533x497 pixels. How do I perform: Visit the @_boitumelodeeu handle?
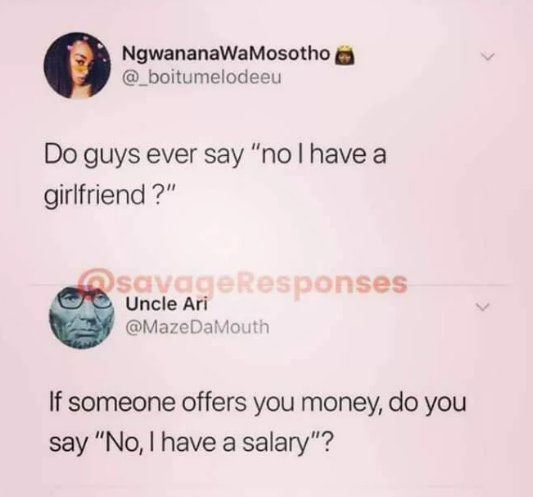[202, 78]
